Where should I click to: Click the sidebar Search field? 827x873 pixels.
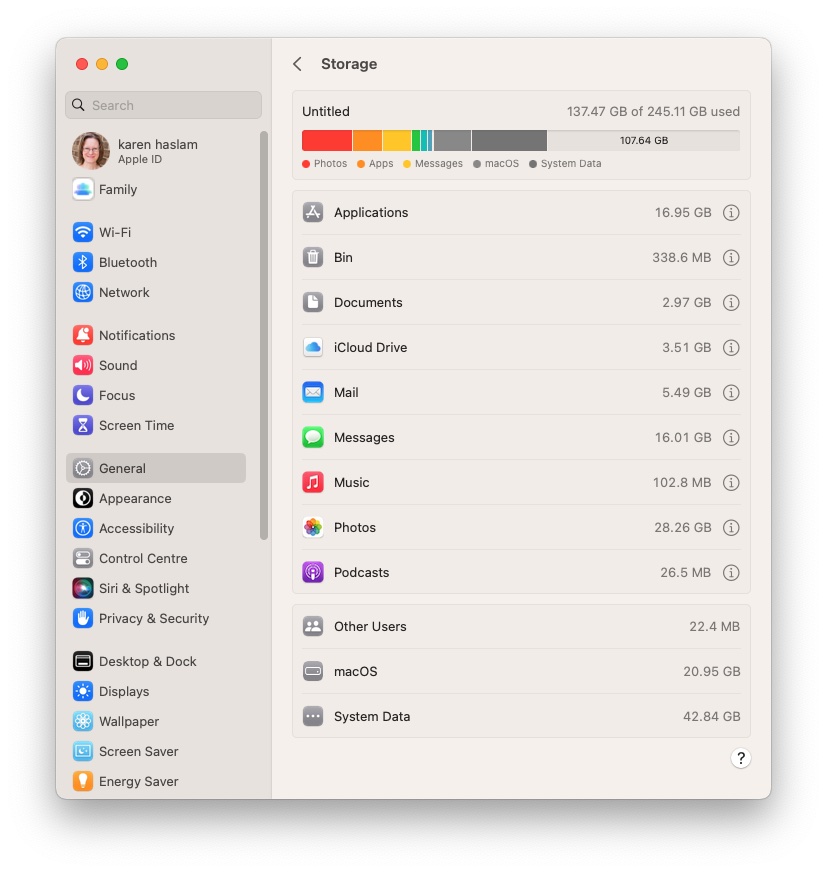point(163,105)
